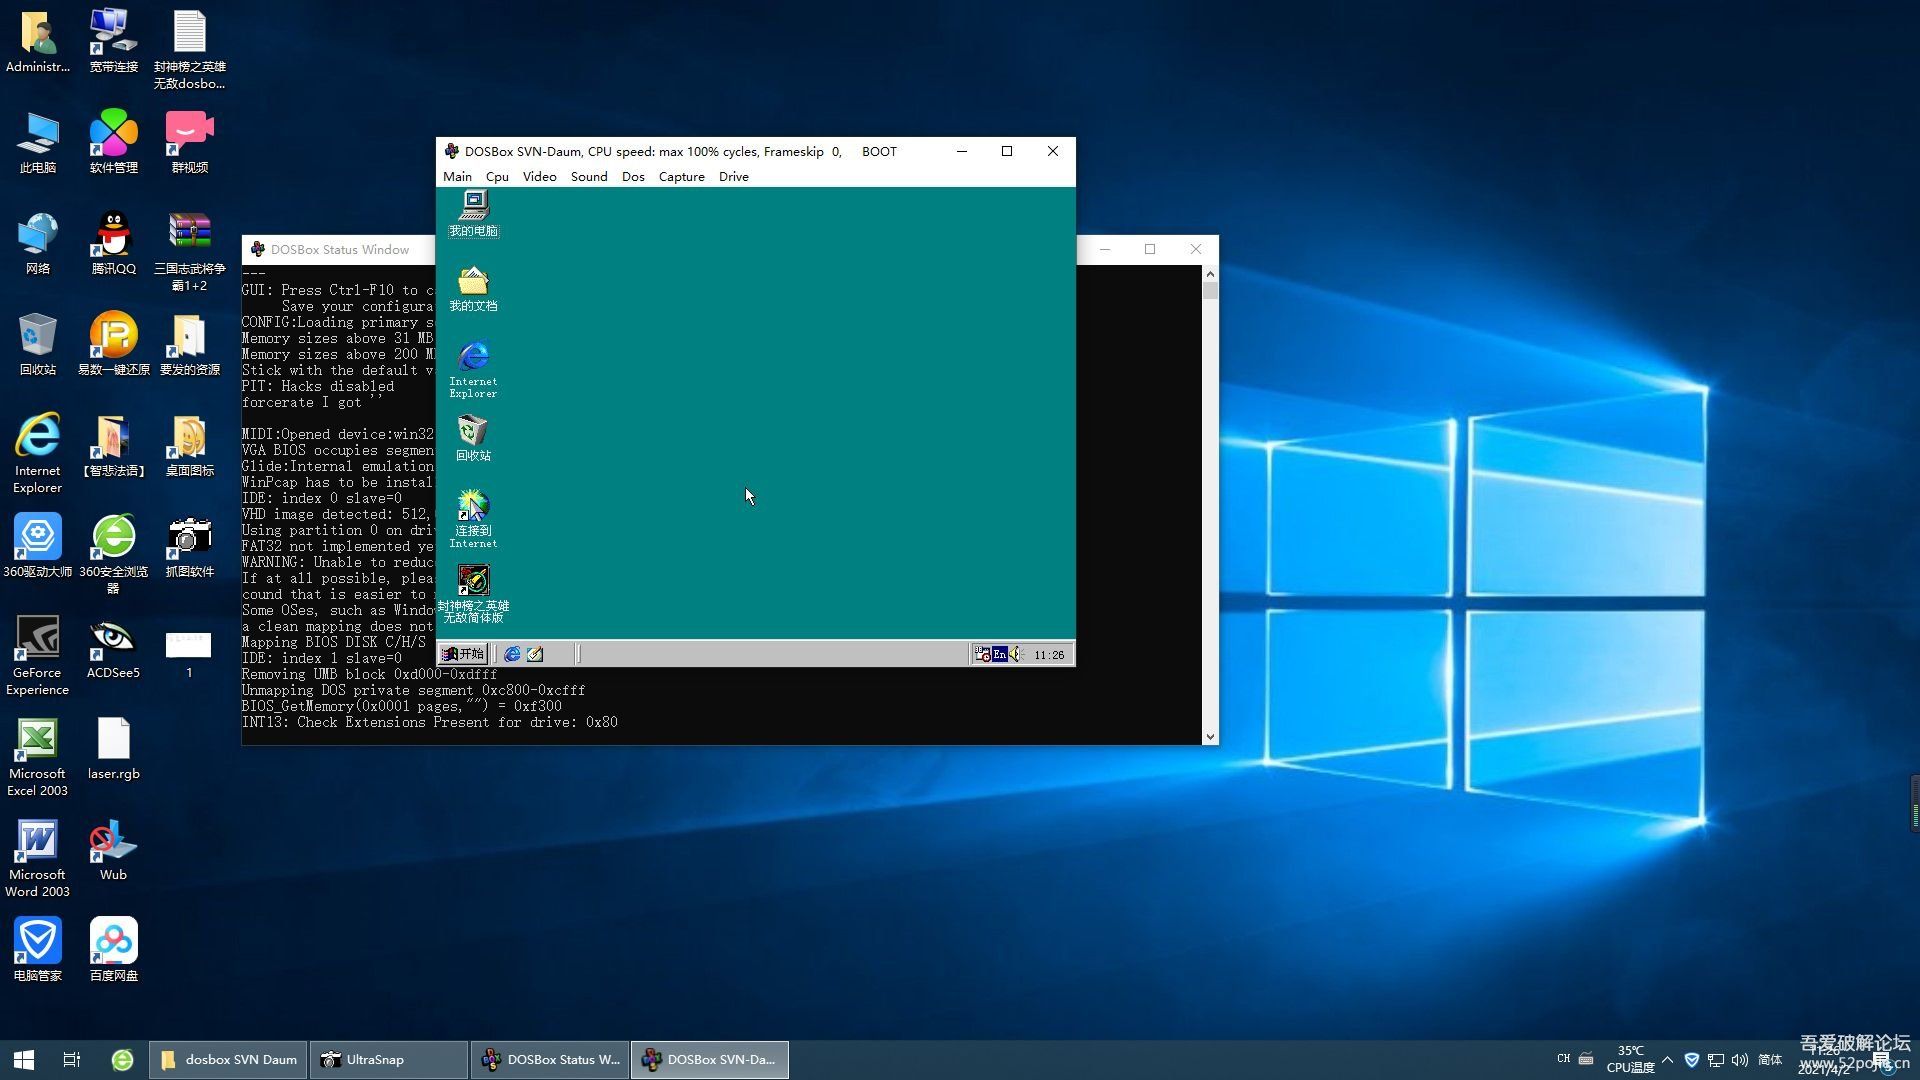Viewport: 1920px width, 1080px height.
Task: Open Internet Explorer icon inside the DOSBox window
Action: point(473,358)
